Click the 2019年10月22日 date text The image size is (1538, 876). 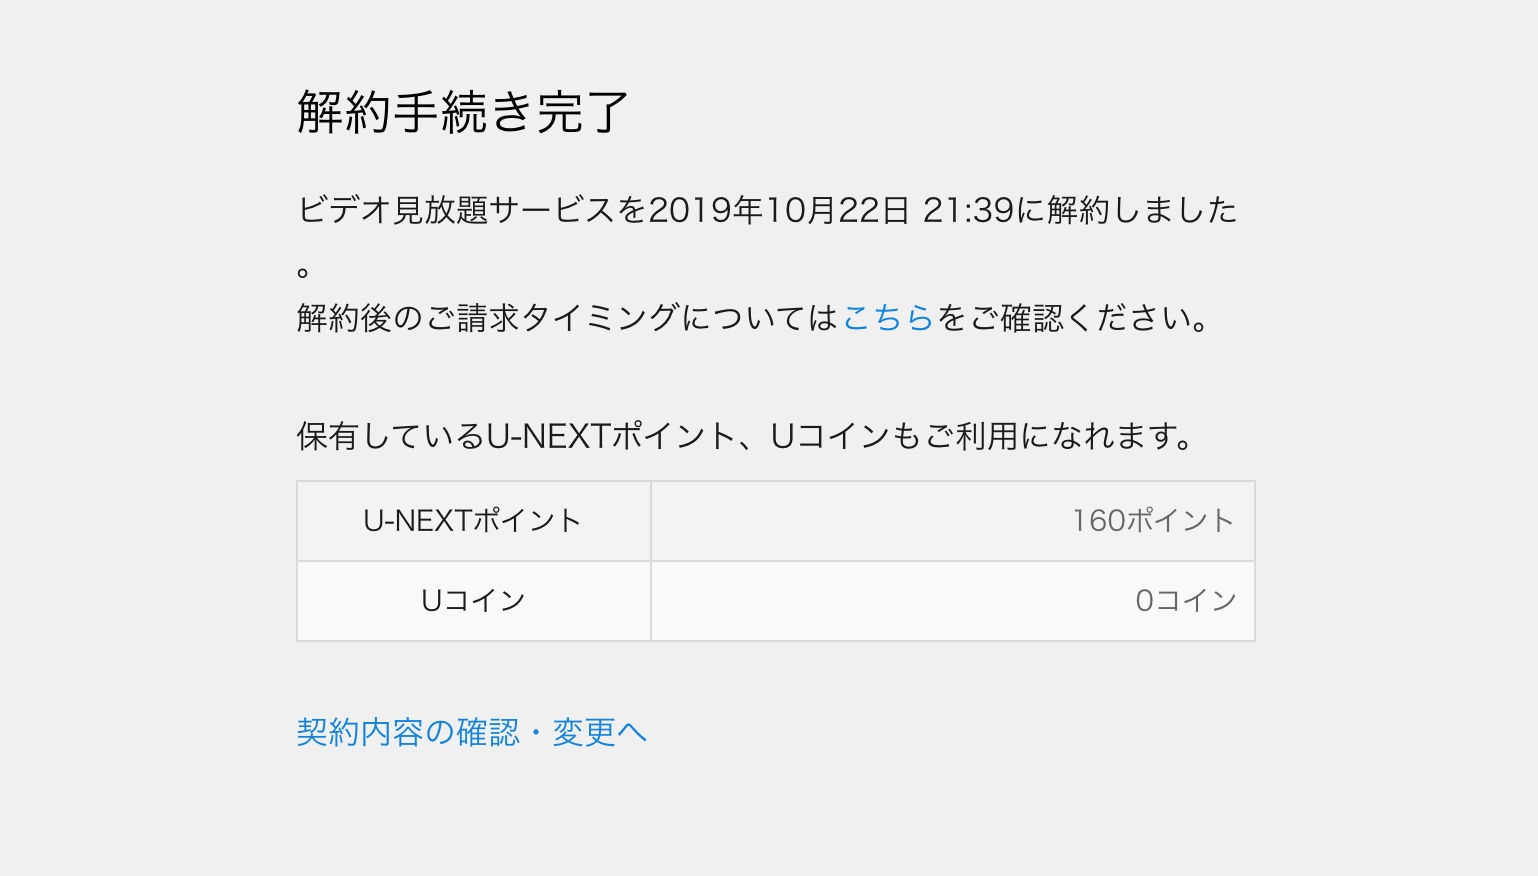[779, 210]
